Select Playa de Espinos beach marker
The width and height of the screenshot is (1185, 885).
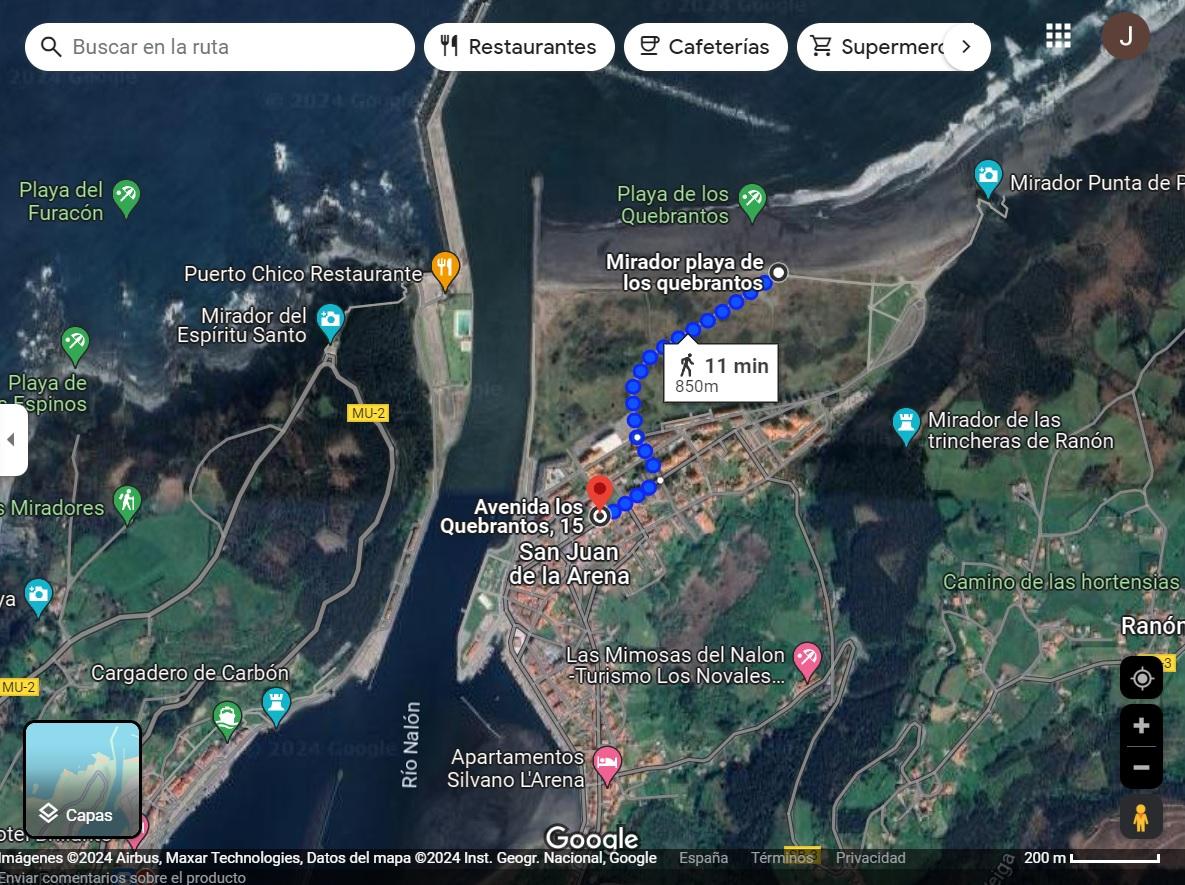(75, 345)
